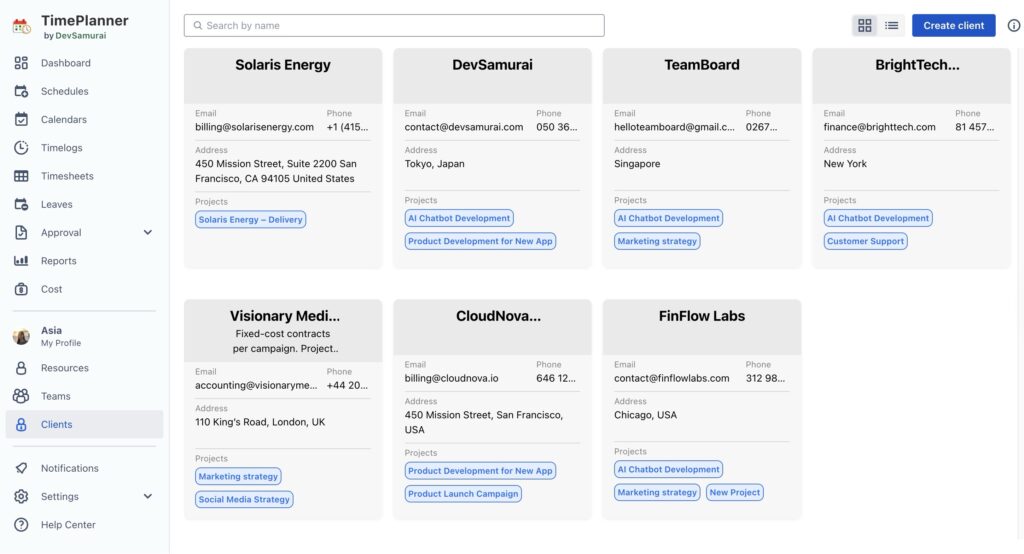Open Timesheets menu item
The height and width of the screenshot is (554, 1024).
pos(84,176)
